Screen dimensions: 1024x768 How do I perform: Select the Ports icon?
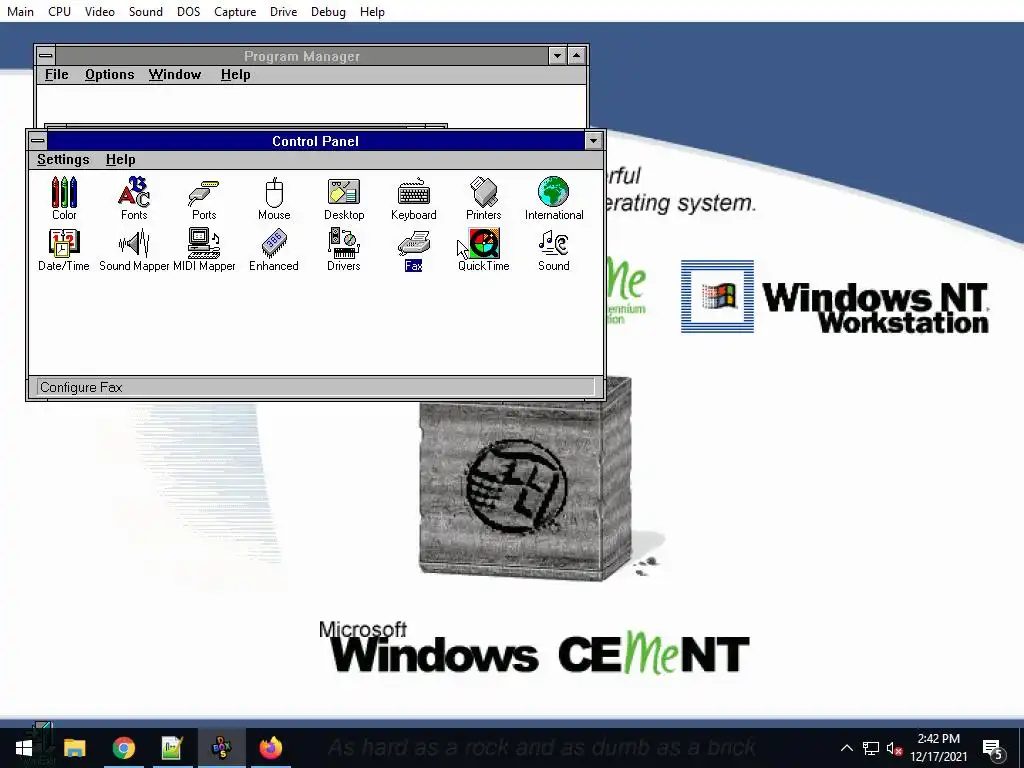pos(204,198)
